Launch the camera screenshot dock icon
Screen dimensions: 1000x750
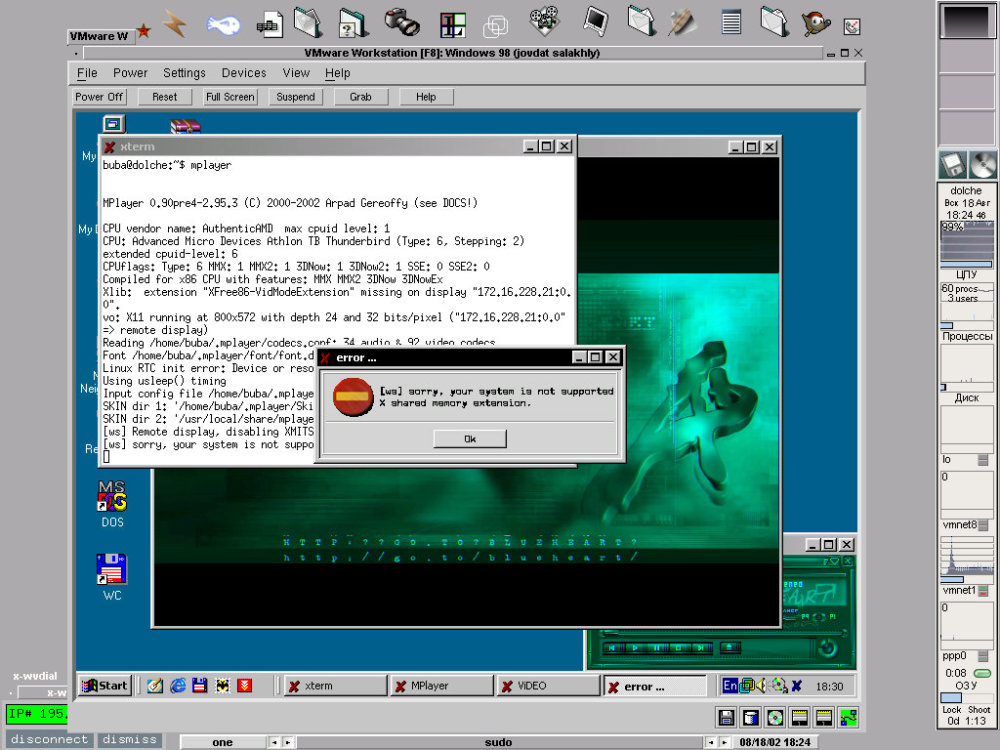pos(402,22)
